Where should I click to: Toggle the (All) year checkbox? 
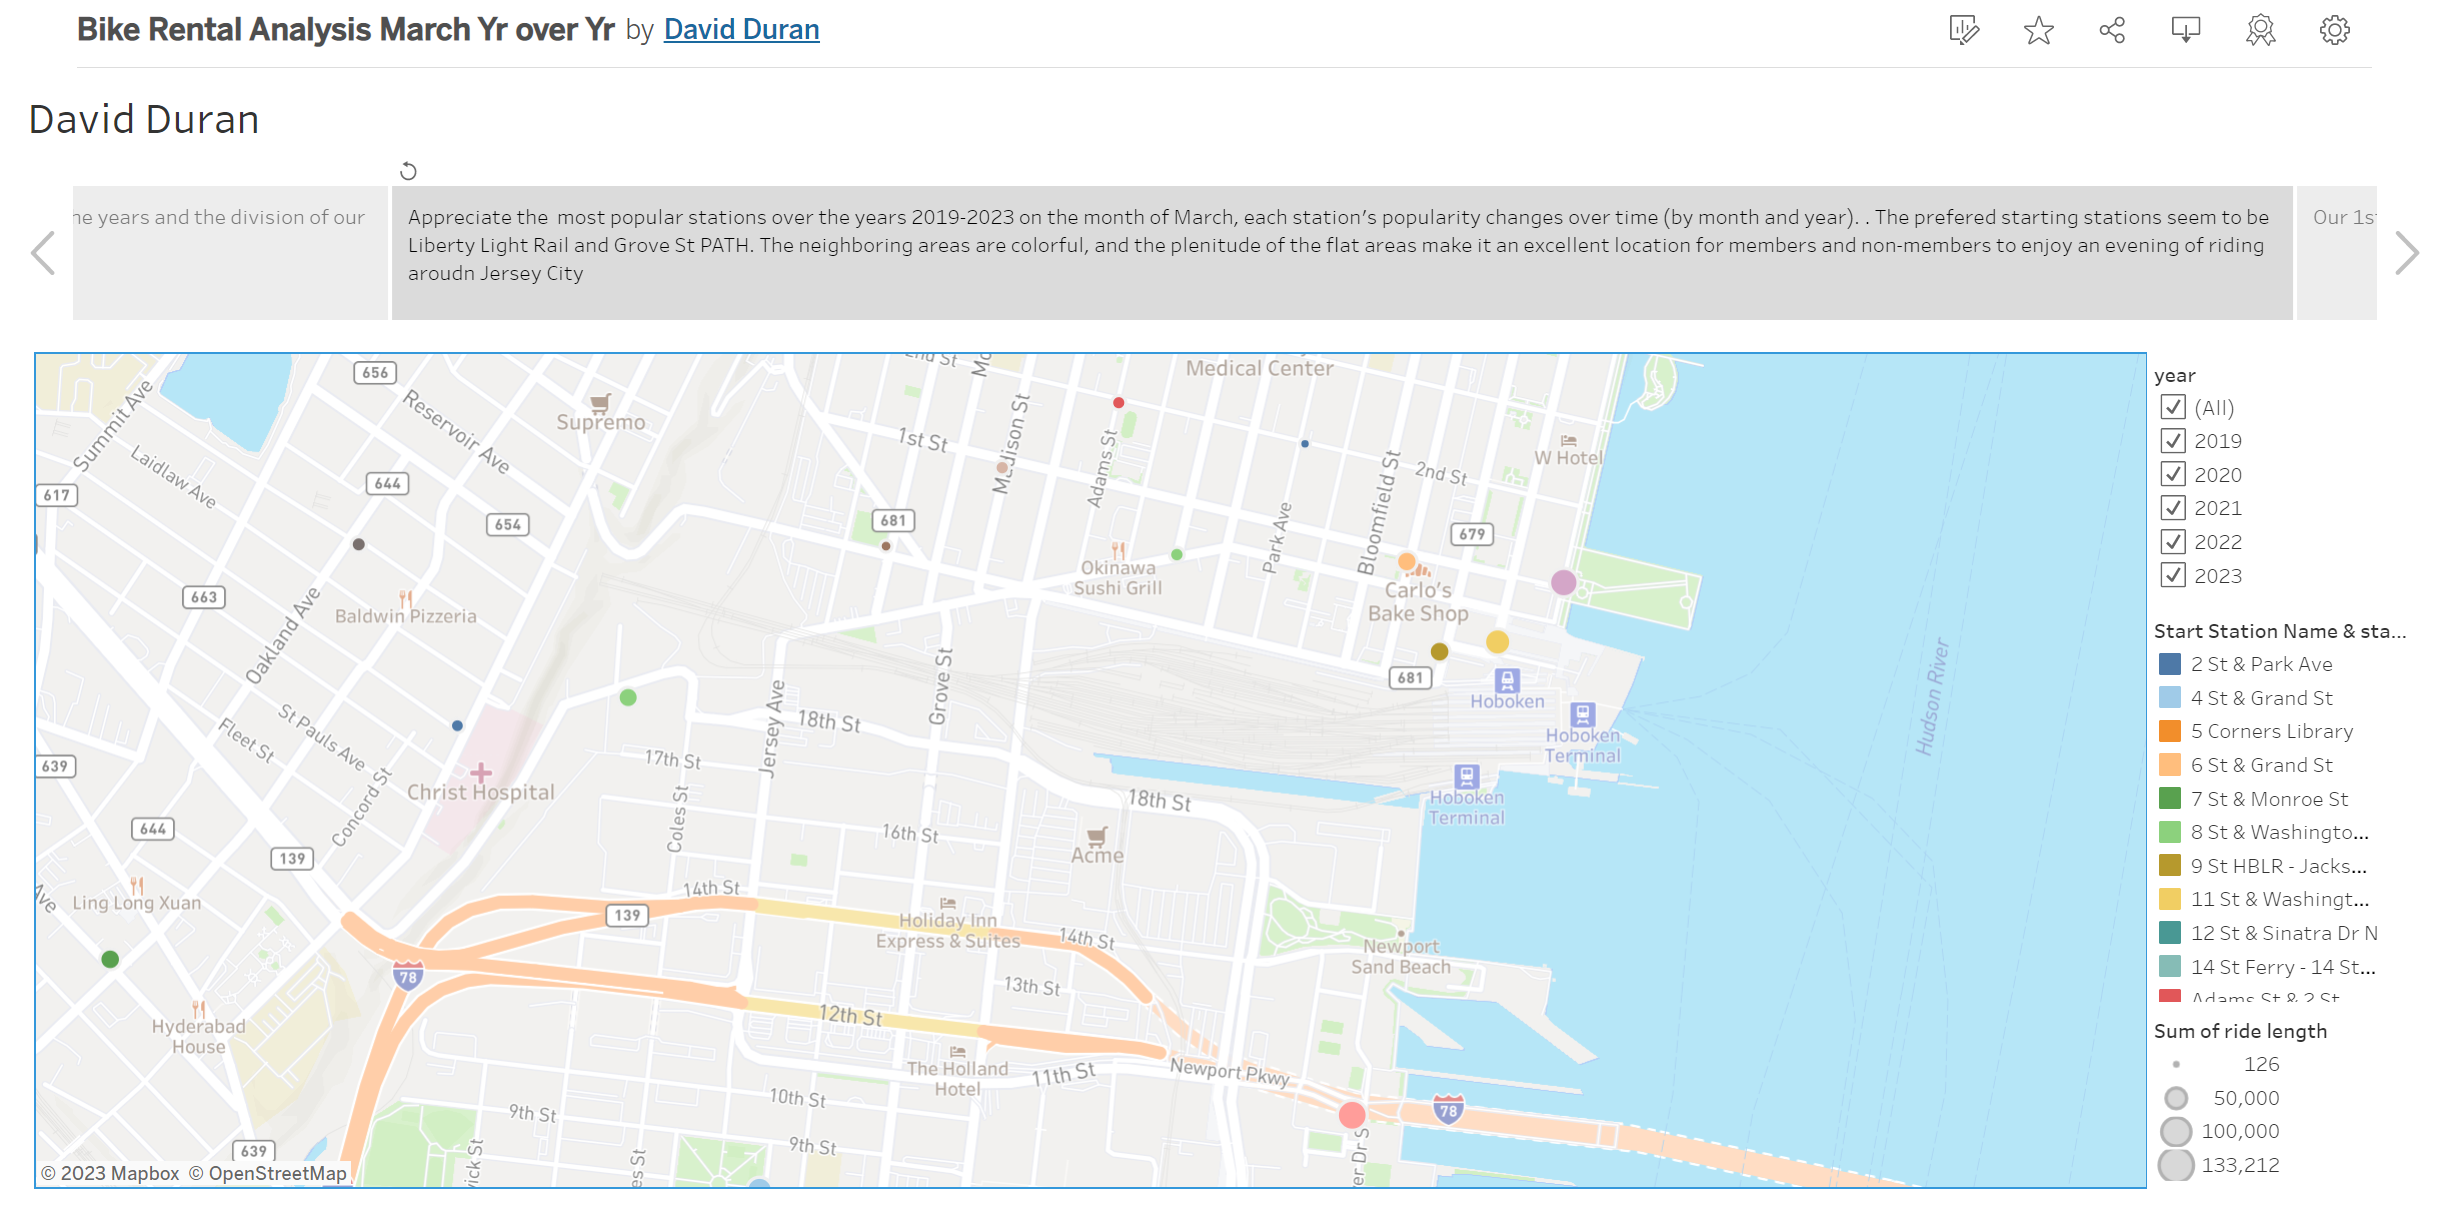[x=2172, y=407]
